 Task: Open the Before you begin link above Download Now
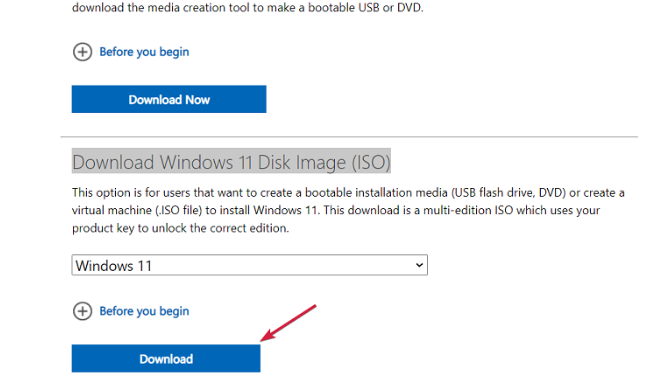click(x=144, y=52)
